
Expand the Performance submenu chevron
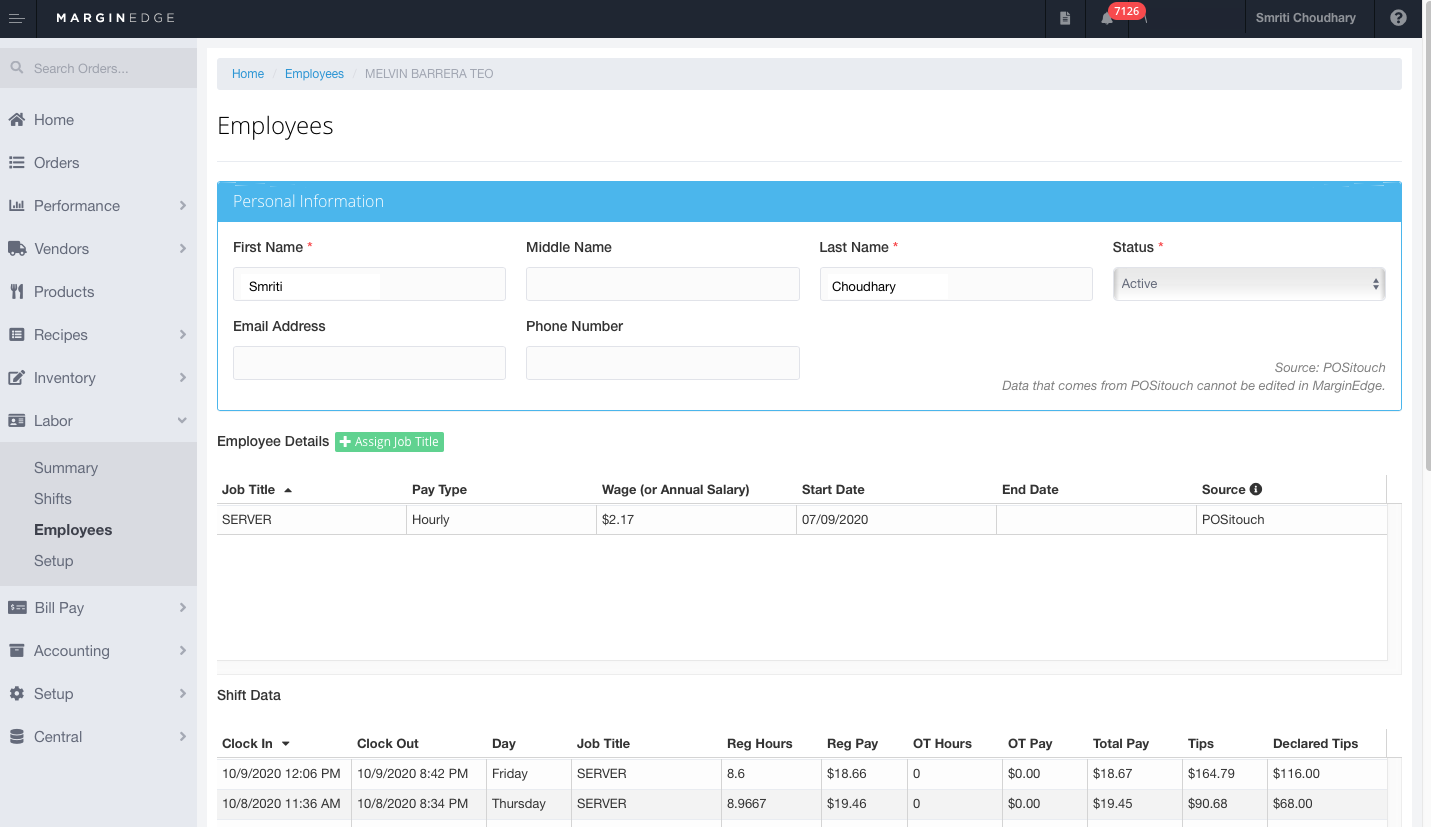(183, 206)
